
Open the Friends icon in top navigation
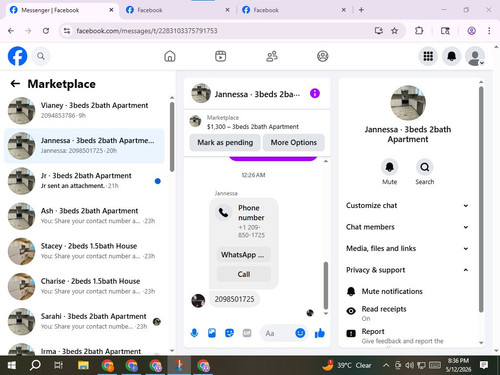click(x=272, y=56)
